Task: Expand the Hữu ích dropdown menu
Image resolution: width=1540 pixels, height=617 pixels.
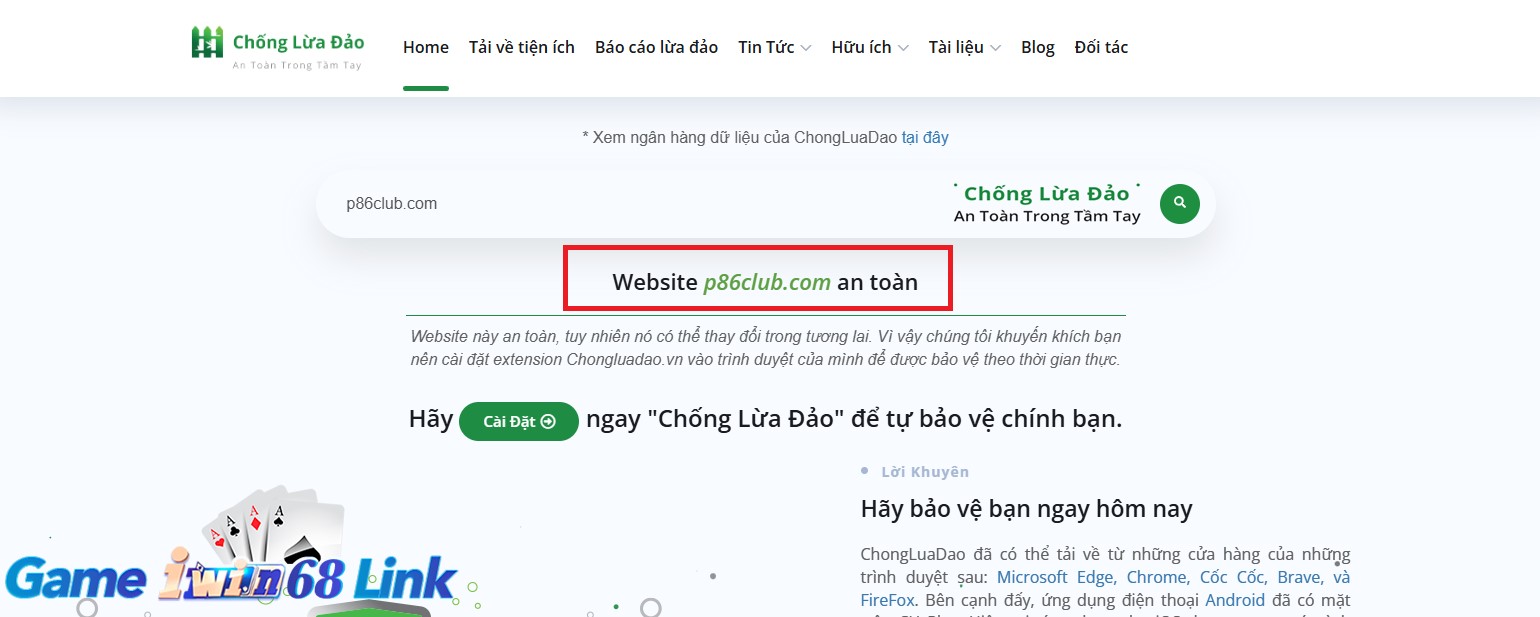Action: [x=869, y=47]
